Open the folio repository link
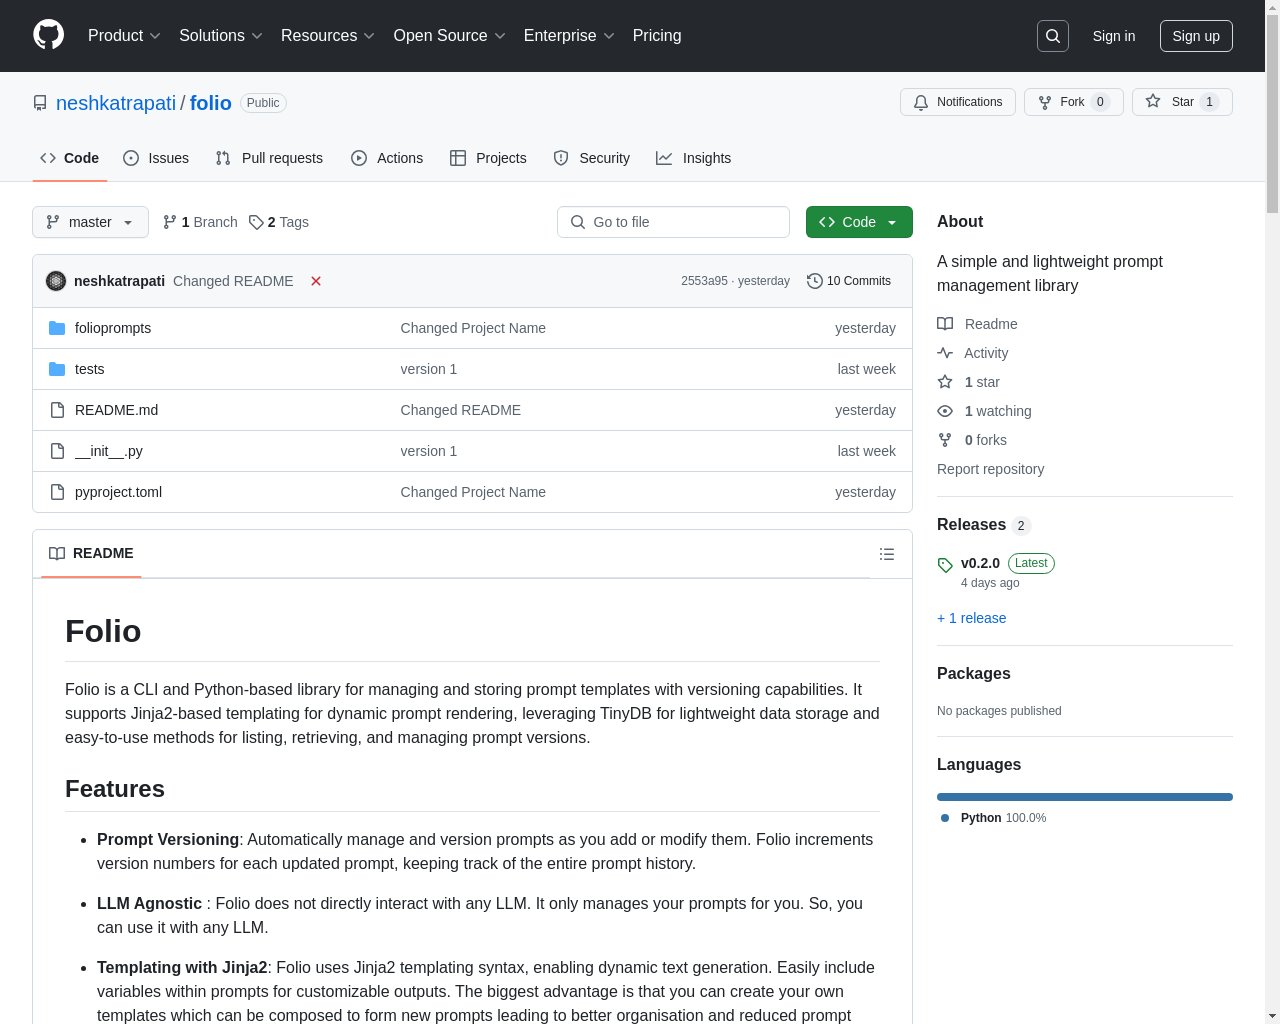Image resolution: width=1280 pixels, height=1024 pixels. click(x=211, y=103)
